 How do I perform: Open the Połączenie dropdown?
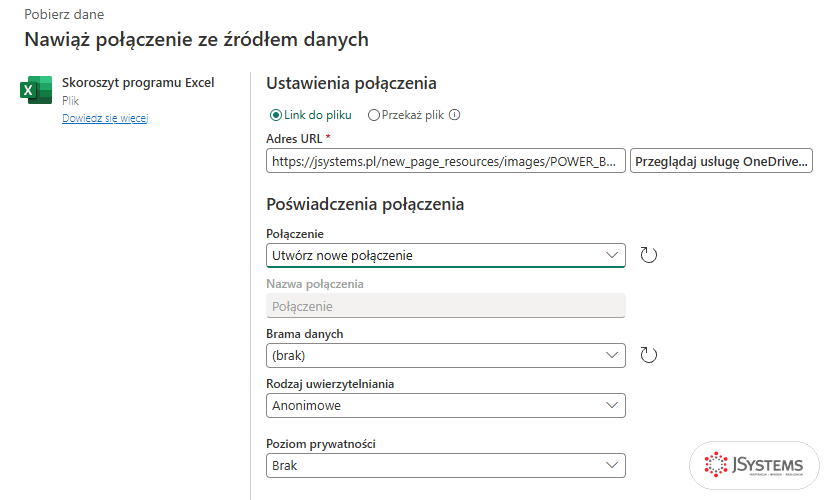(446, 255)
